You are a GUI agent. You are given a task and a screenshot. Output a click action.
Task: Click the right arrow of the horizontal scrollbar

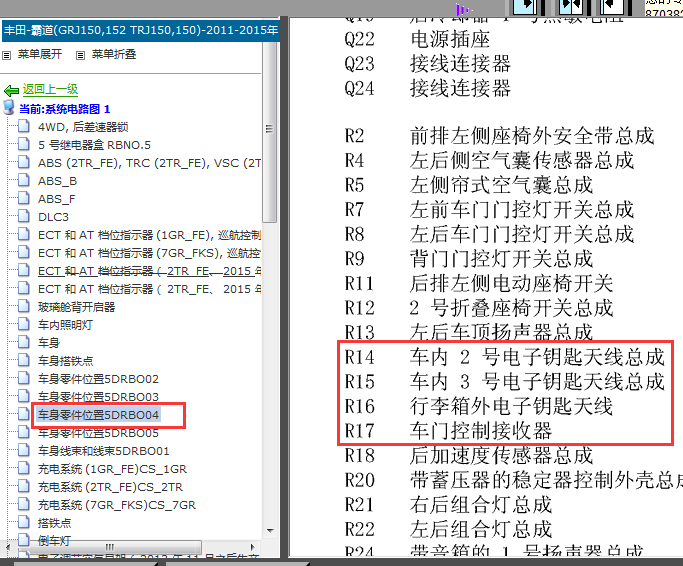tap(253, 546)
